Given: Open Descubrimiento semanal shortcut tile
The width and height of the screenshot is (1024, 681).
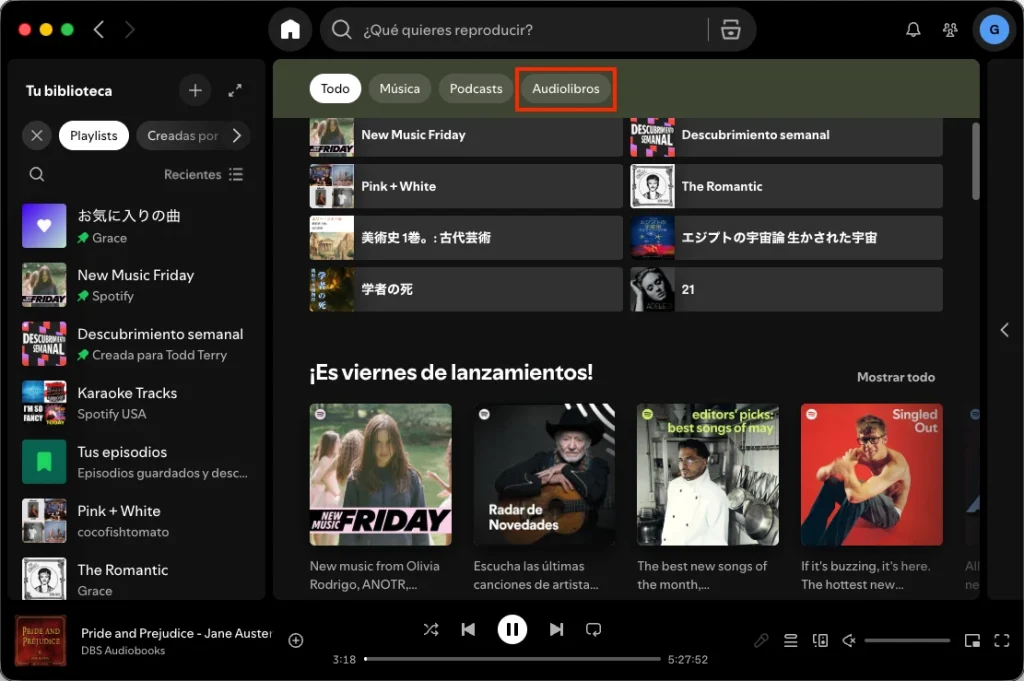Looking at the screenshot, I should pos(786,136).
